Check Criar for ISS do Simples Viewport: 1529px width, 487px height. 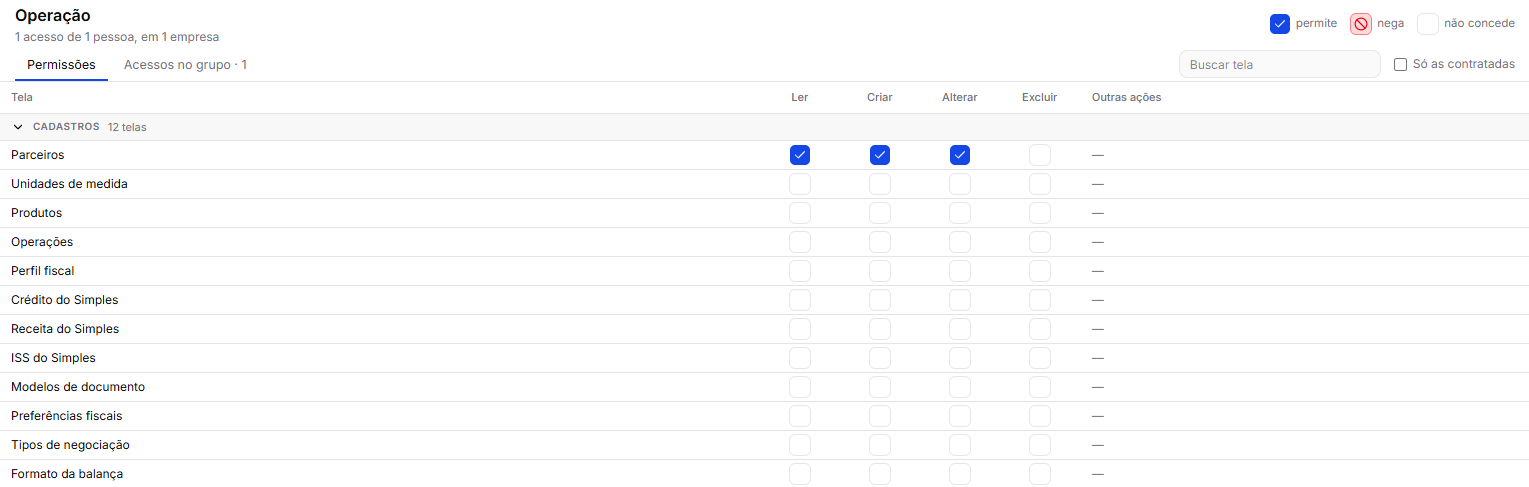pyautogui.click(x=880, y=358)
